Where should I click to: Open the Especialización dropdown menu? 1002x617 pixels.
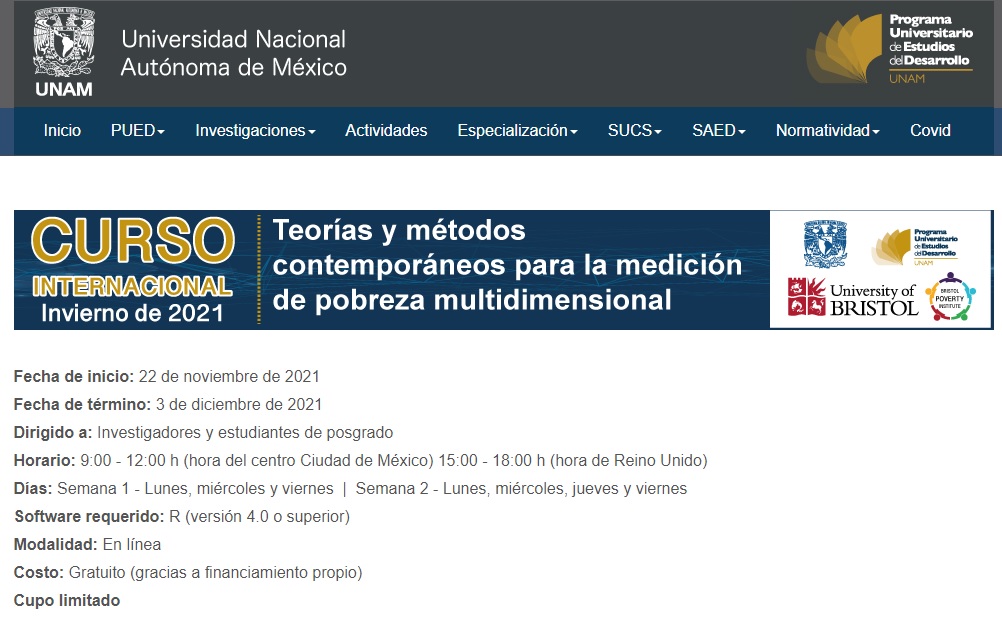click(x=517, y=130)
